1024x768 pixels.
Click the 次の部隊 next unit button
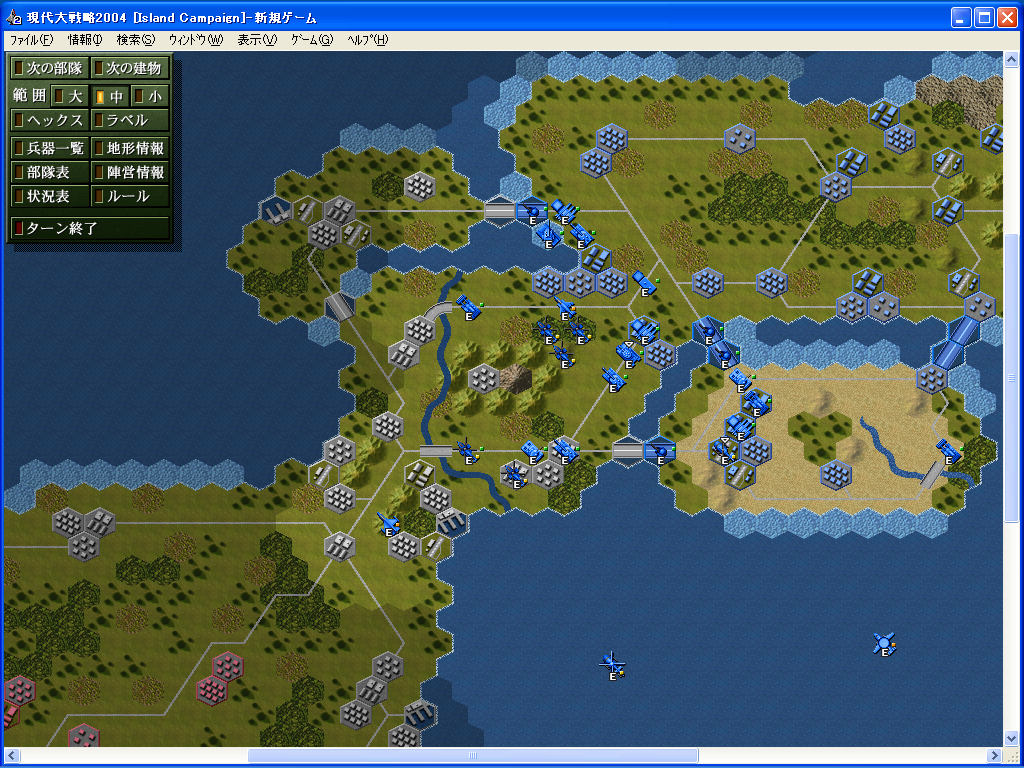48,68
